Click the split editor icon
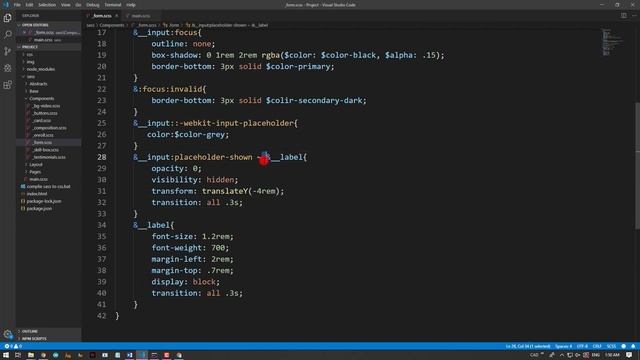This screenshot has width=640, height=360. 624,16
